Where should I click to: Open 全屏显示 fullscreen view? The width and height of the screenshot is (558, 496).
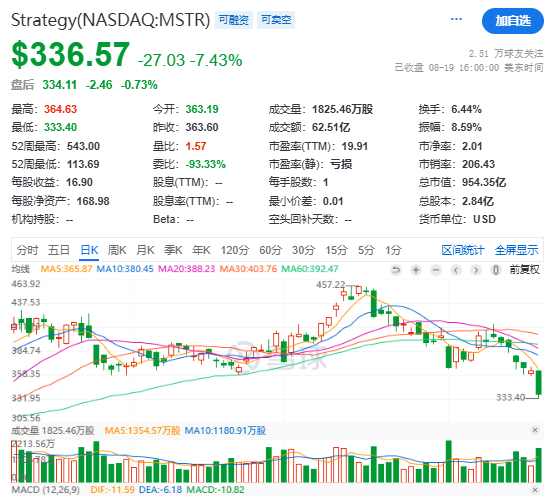(517, 250)
